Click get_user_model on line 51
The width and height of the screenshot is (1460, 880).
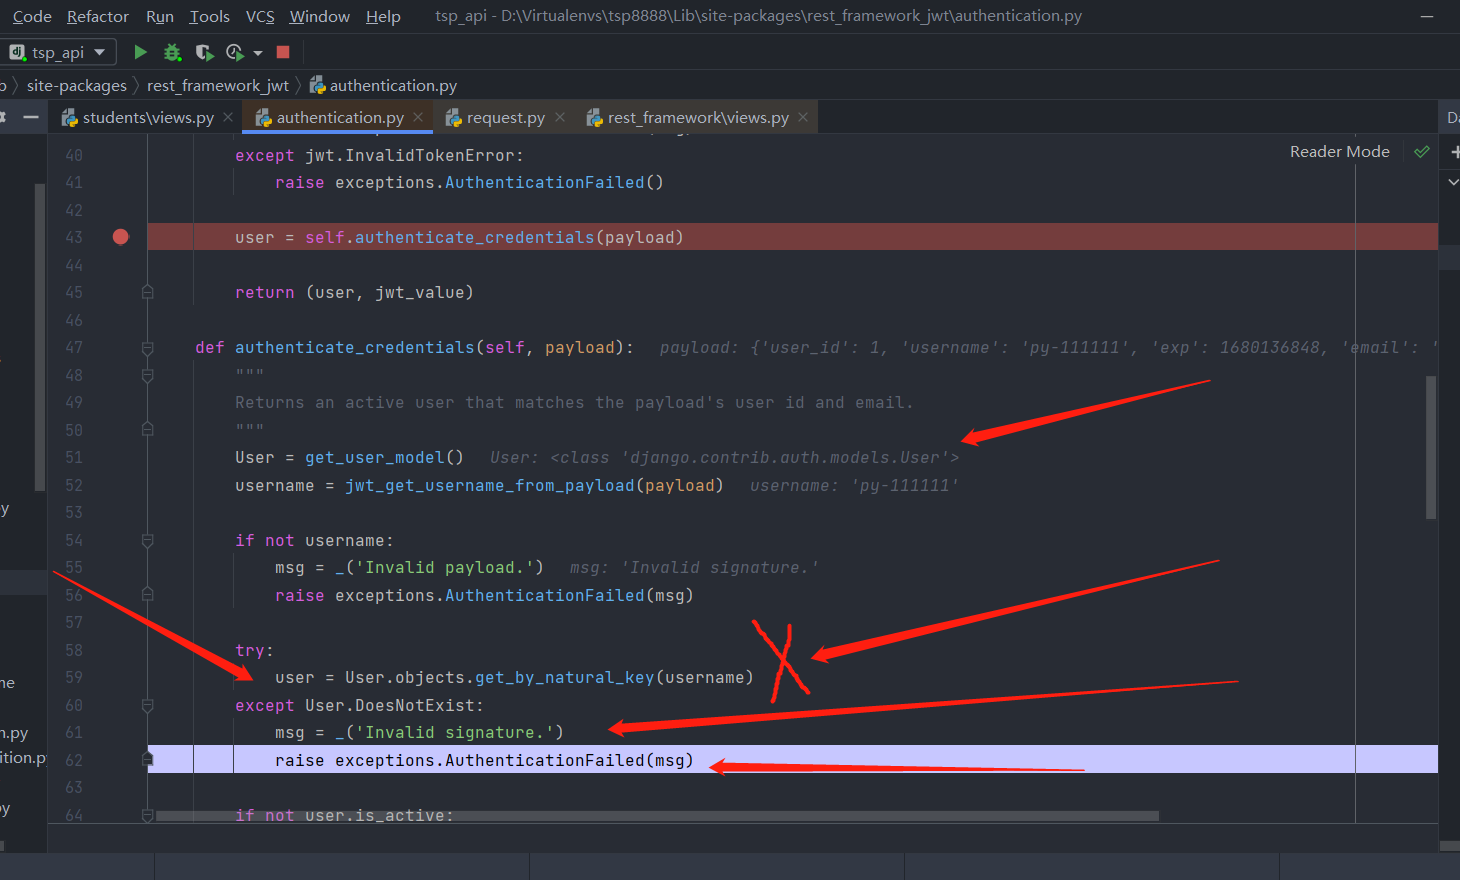click(375, 457)
